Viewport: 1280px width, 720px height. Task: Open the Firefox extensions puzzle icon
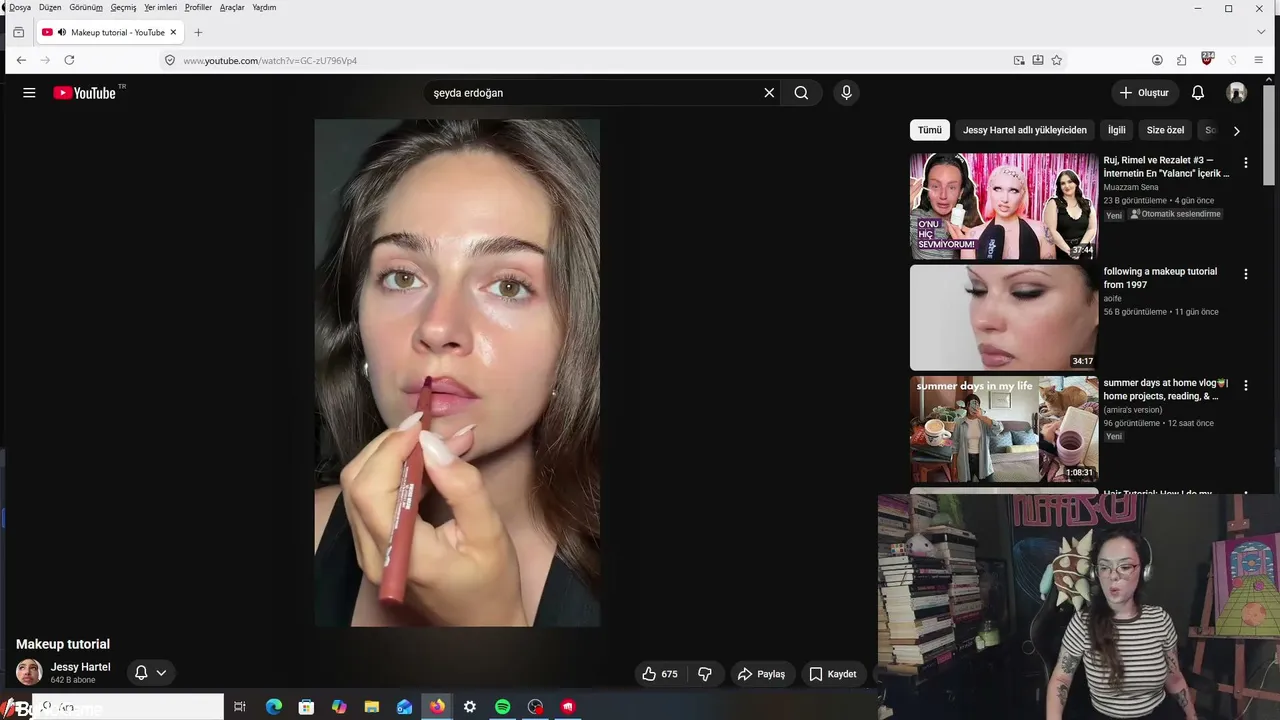tap(1182, 60)
